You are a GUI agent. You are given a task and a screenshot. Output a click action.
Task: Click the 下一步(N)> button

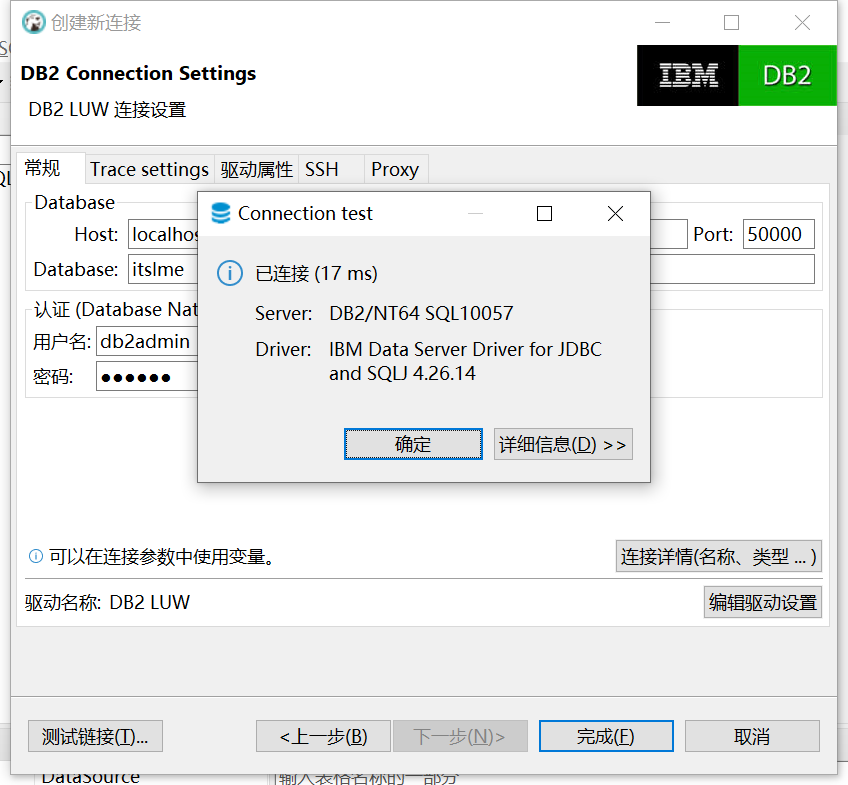click(460, 736)
